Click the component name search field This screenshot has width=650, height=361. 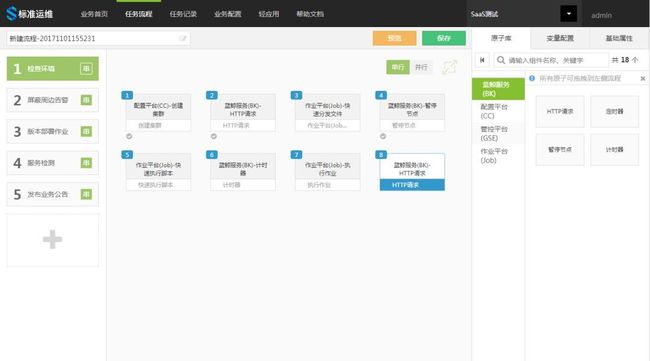[x=551, y=60]
